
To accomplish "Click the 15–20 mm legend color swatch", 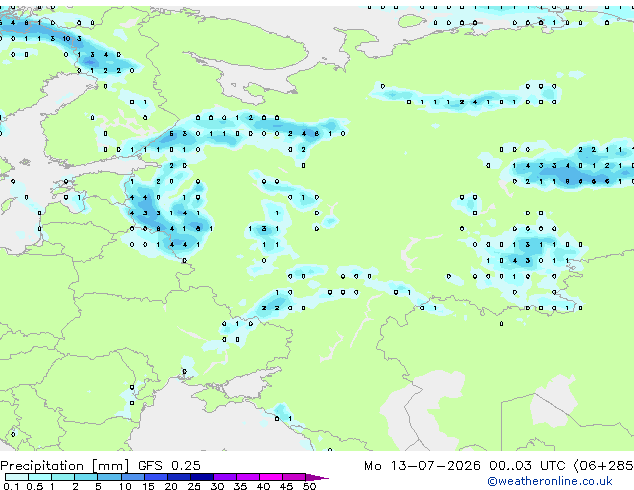I will tap(155, 477).
